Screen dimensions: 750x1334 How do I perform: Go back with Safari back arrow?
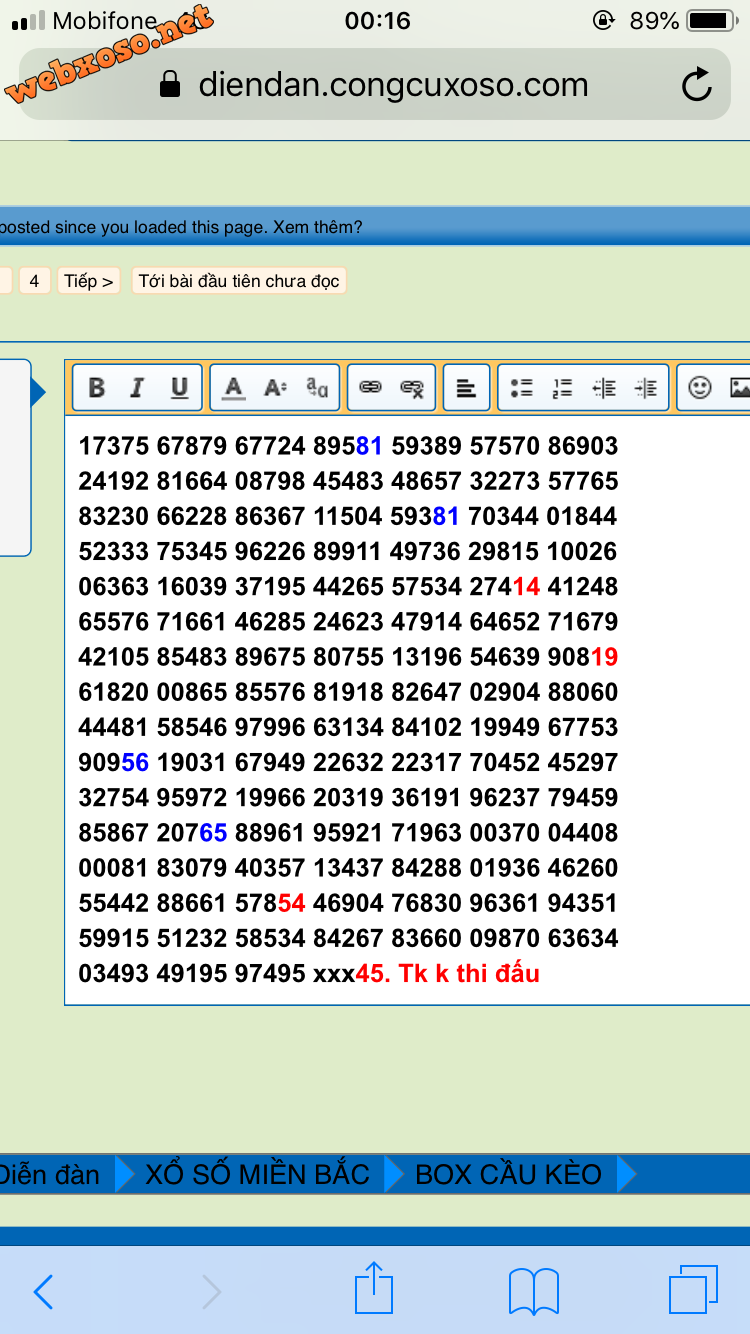tap(43, 1292)
